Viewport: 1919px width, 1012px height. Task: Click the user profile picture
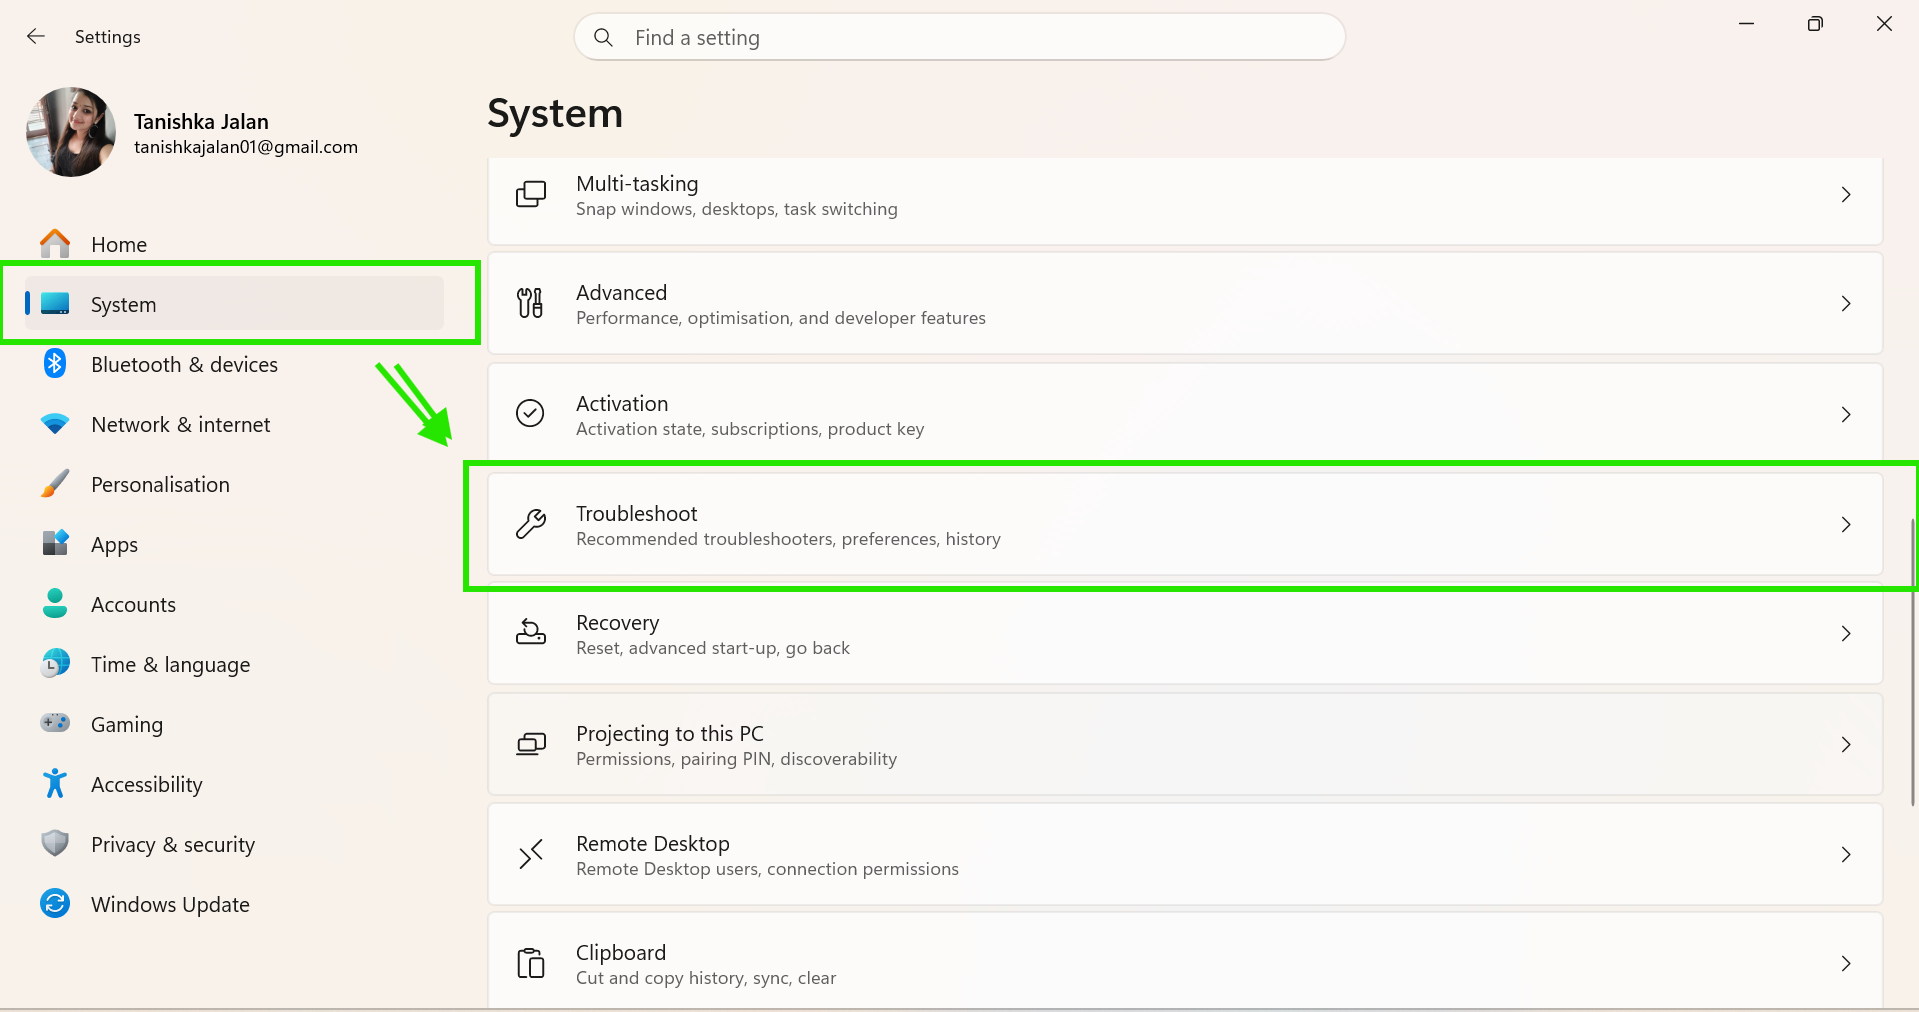click(71, 132)
